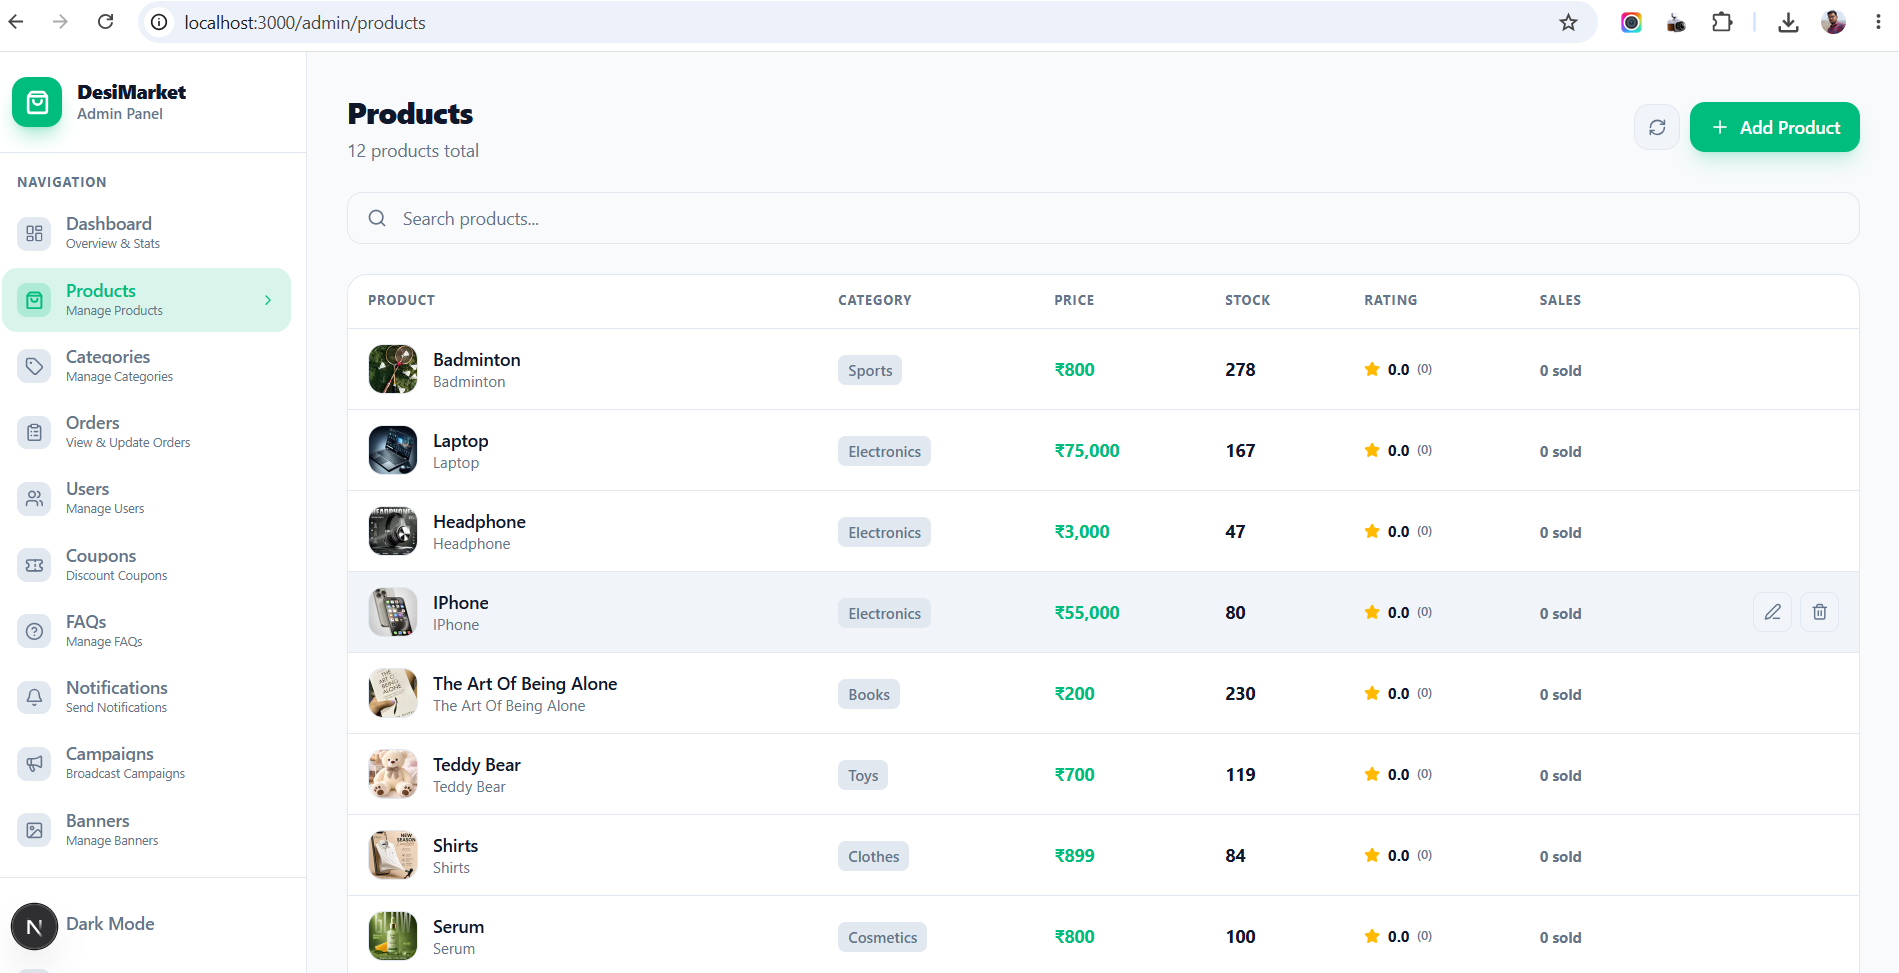The width and height of the screenshot is (1899, 973).
Task: Open browser extensions puzzle icon
Action: pos(1722,22)
